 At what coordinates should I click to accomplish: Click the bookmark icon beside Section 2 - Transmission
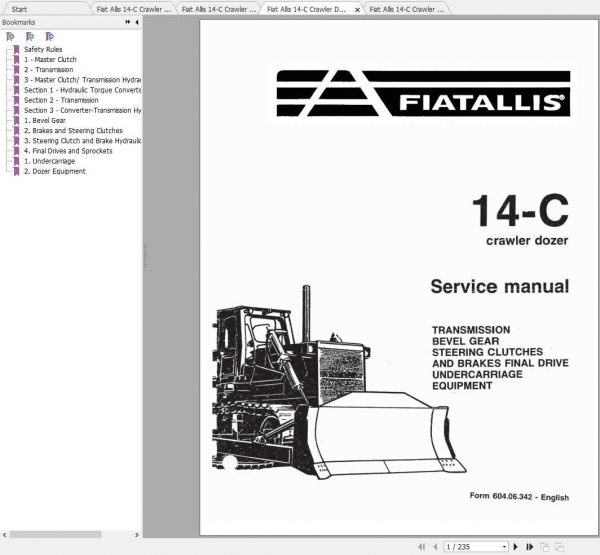click(x=16, y=100)
